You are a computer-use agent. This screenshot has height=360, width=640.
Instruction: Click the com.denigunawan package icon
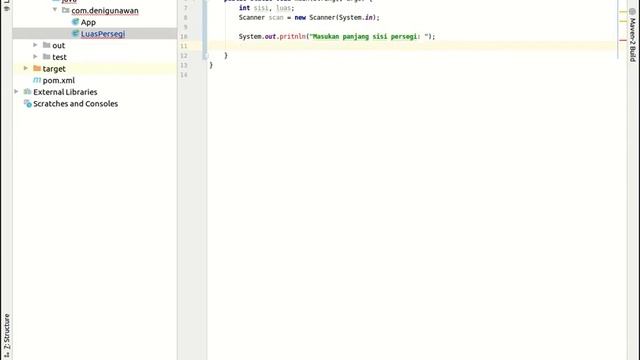pyautogui.click(x=66, y=10)
